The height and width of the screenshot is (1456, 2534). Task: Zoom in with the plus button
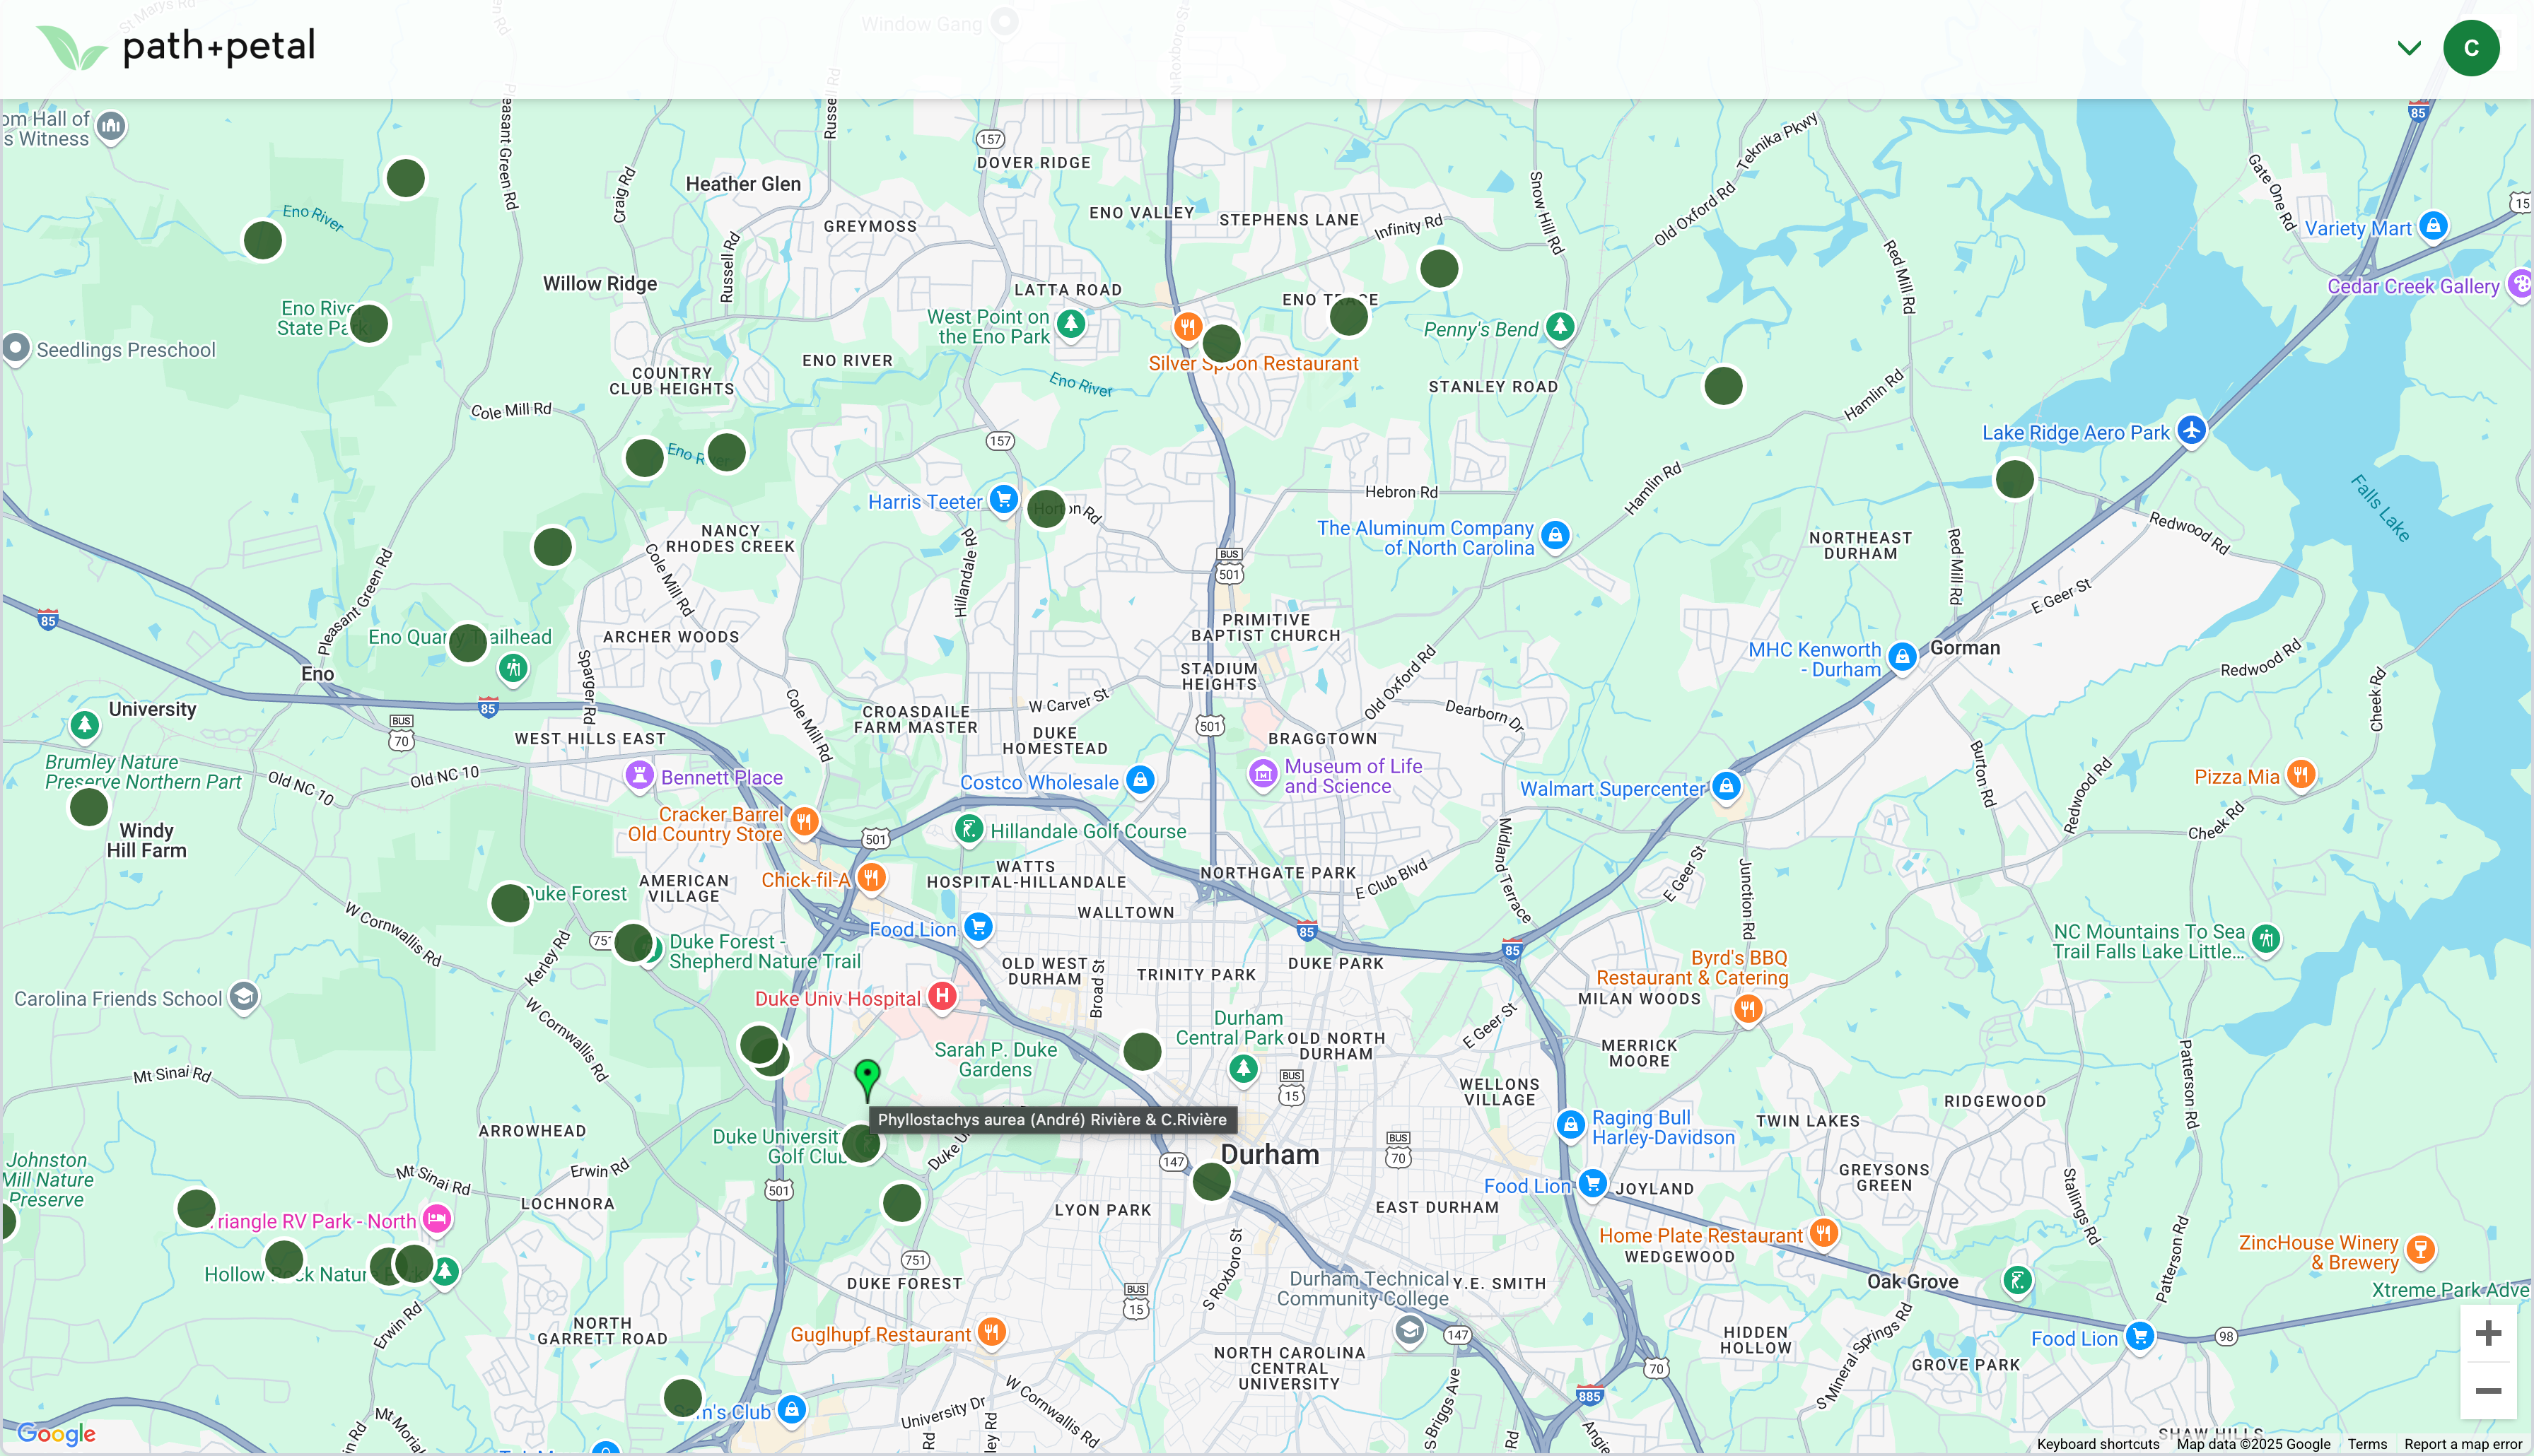click(2487, 1333)
